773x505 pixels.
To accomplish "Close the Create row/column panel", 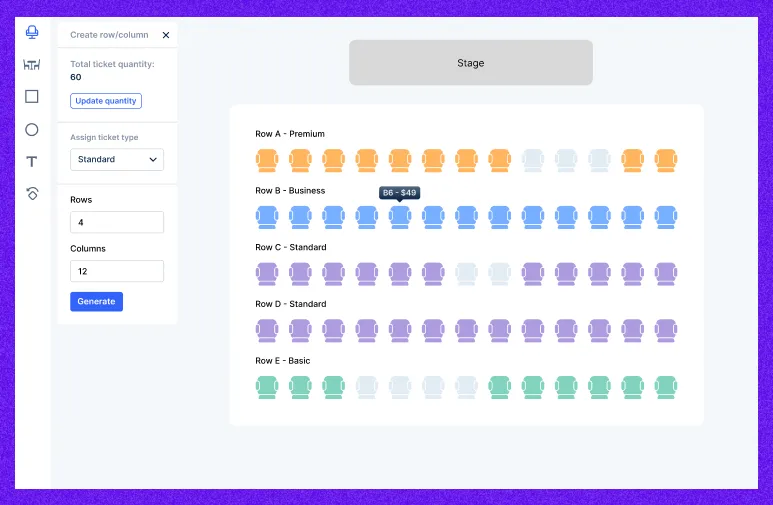I will click(x=166, y=35).
